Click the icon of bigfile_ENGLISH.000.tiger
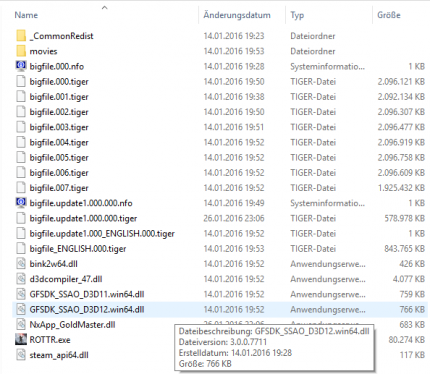Screen dimensions: 430x374 [21, 249]
